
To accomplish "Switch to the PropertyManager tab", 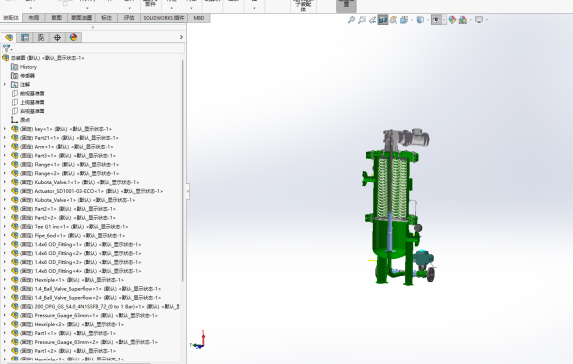I will click(25, 37).
